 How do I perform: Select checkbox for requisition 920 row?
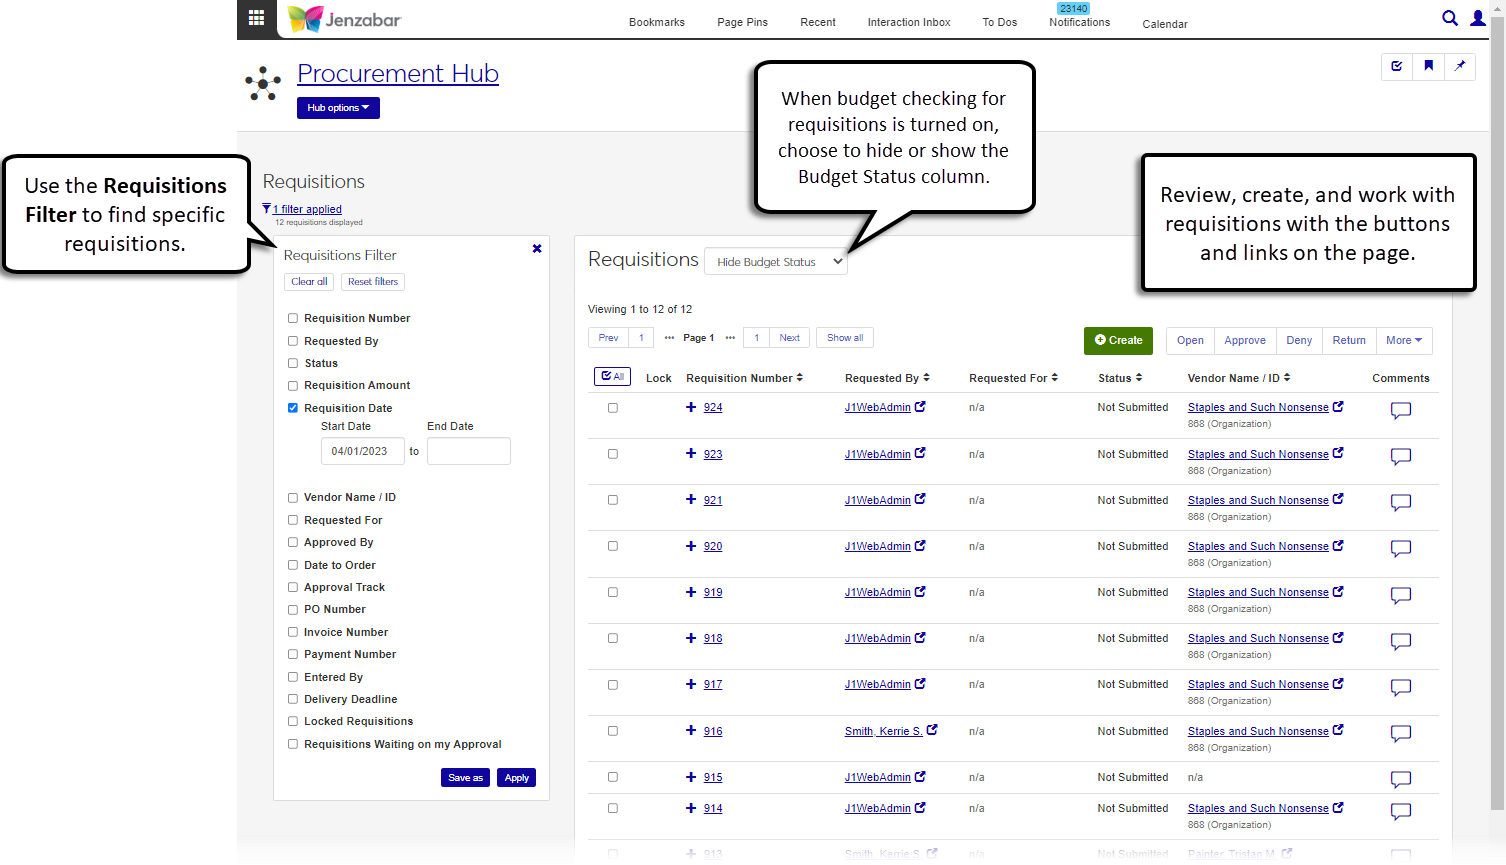point(613,546)
